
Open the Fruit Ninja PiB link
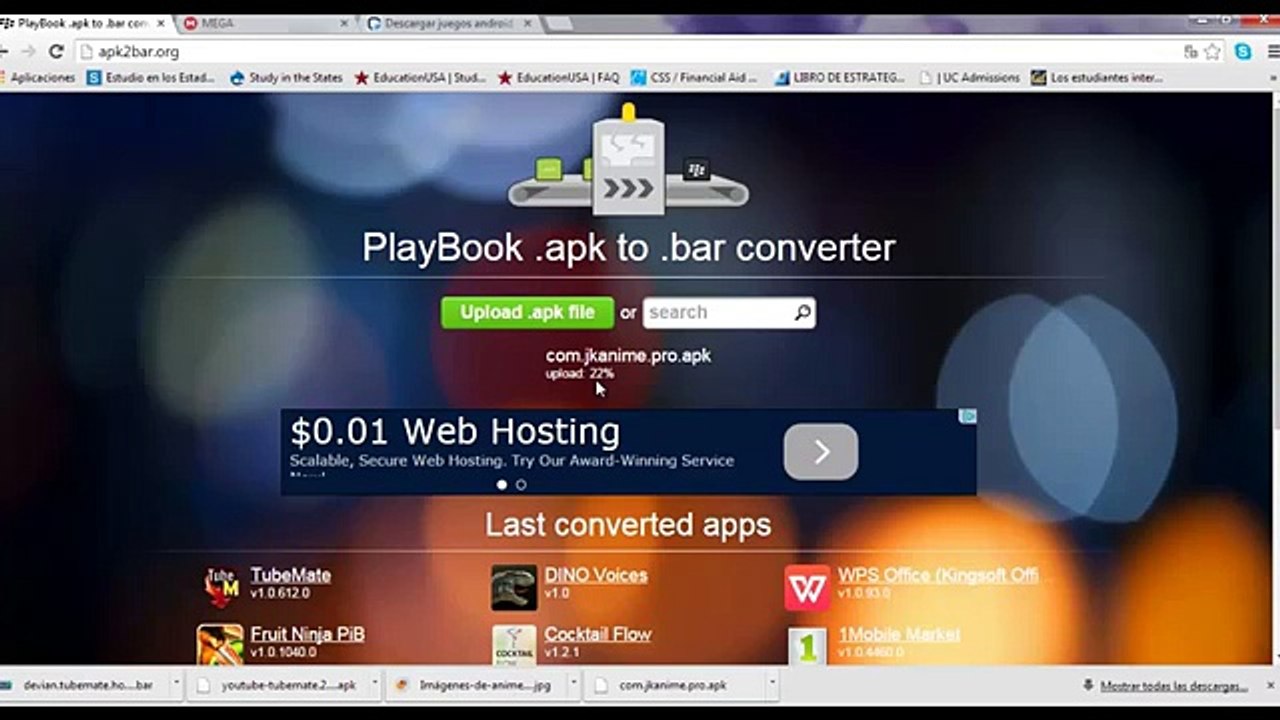click(x=307, y=634)
